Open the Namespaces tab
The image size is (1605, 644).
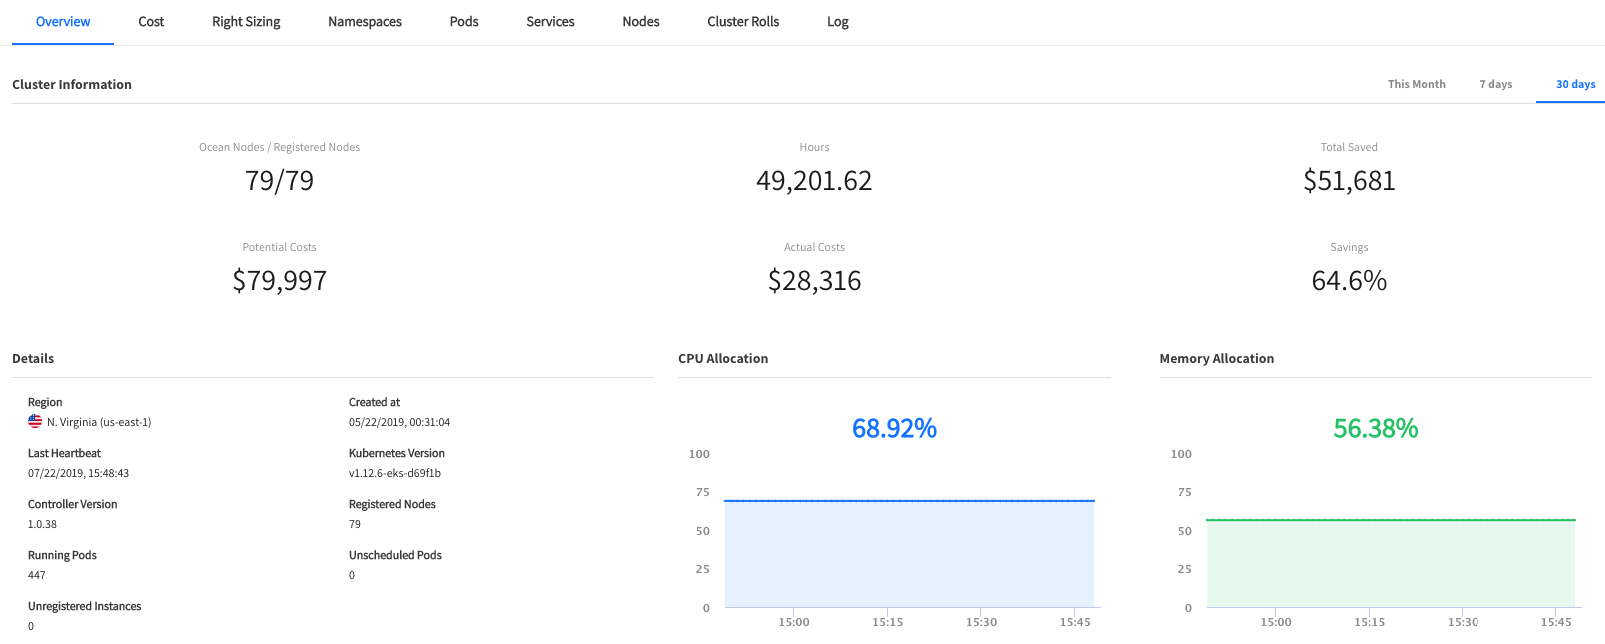pos(365,22)
